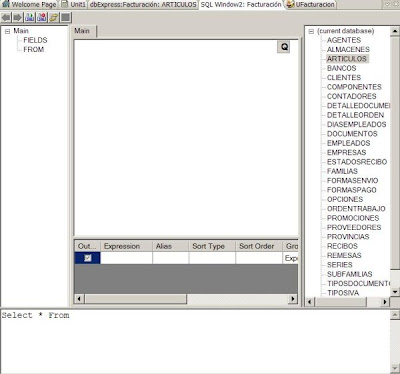Click the red-dot database toolbar icon
400x374 pixels.
[x=42, y=17]
